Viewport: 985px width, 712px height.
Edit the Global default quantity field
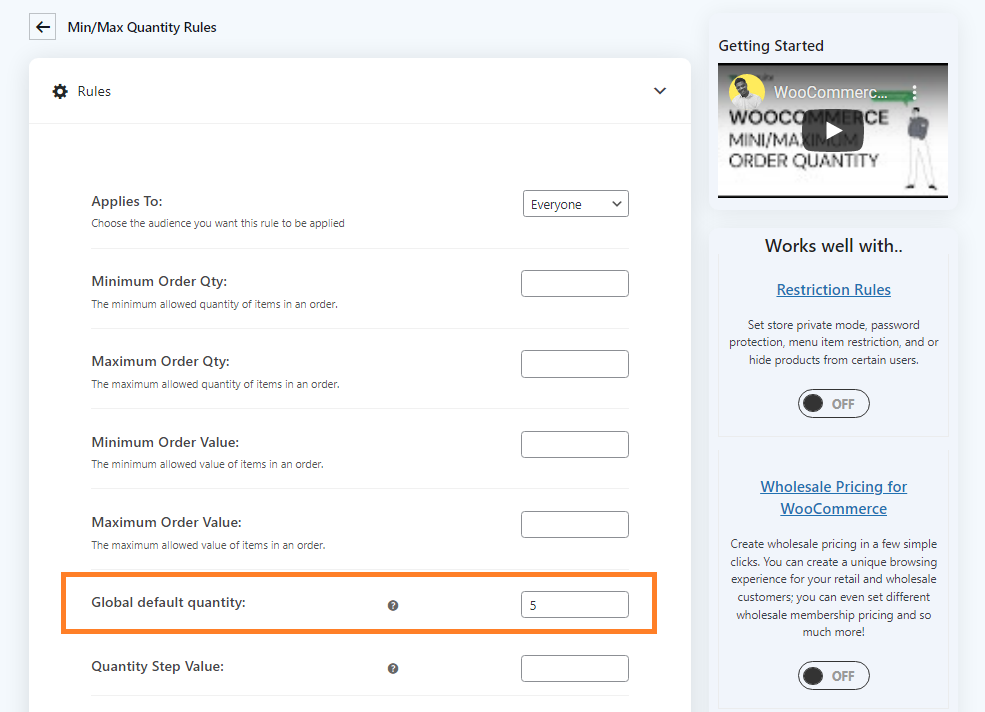575,605
